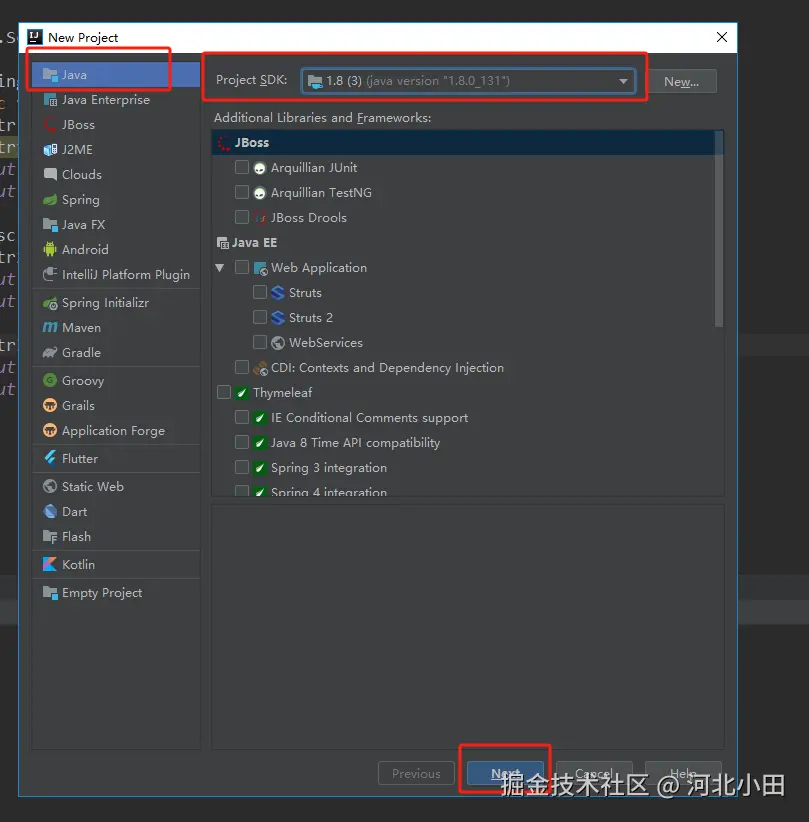Select the Kotlin logo icon

[x=50, y=565]
